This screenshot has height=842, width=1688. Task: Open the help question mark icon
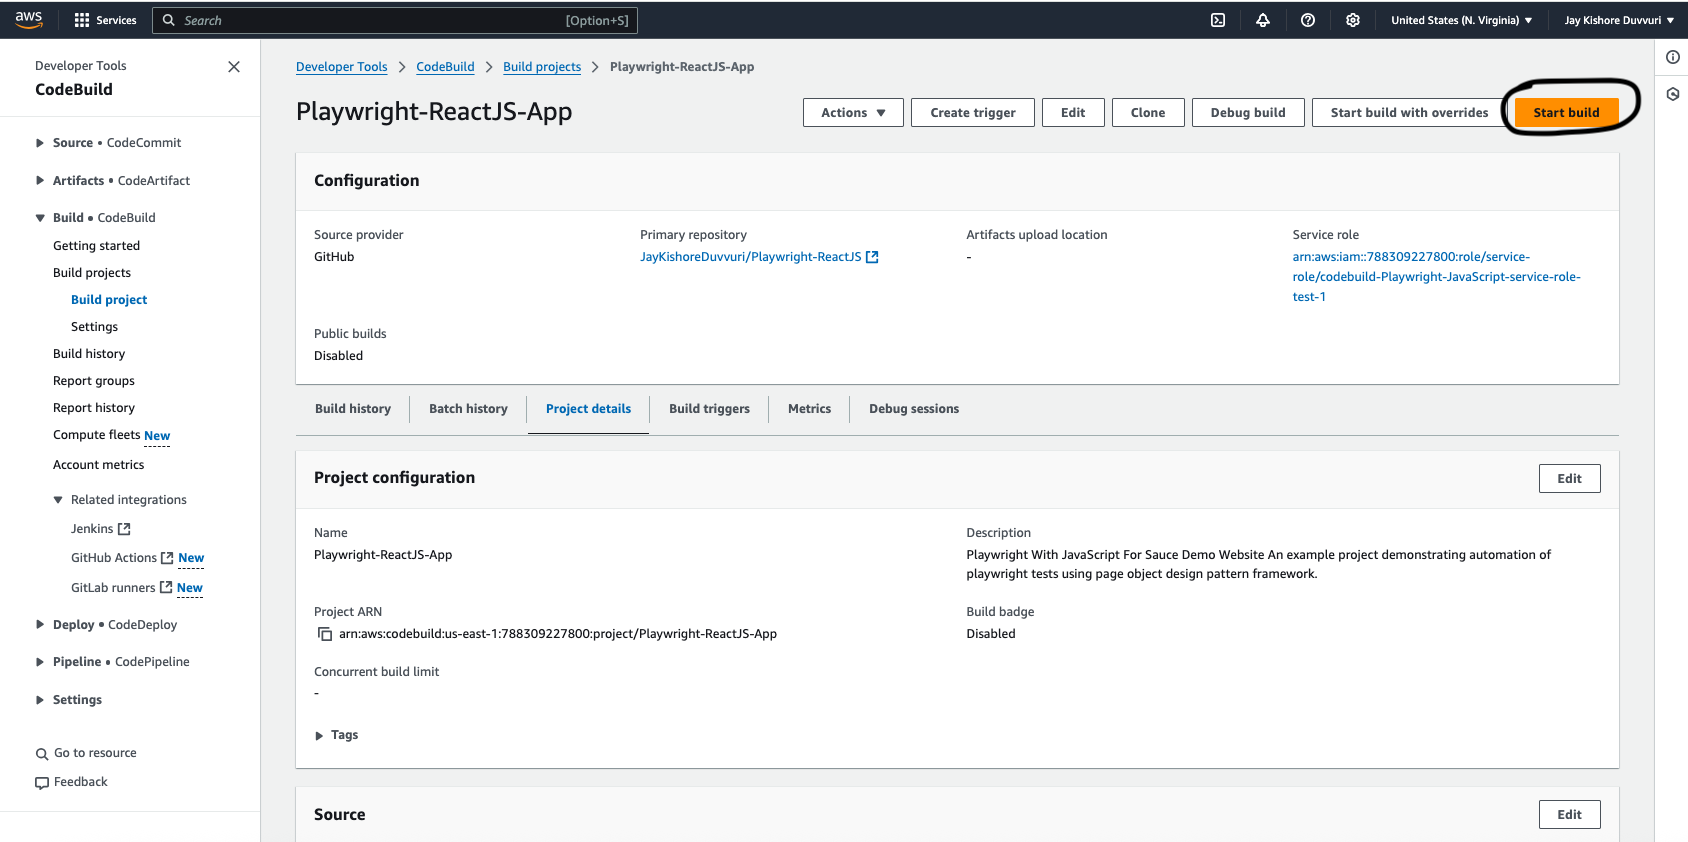(x=1308, y=20)
